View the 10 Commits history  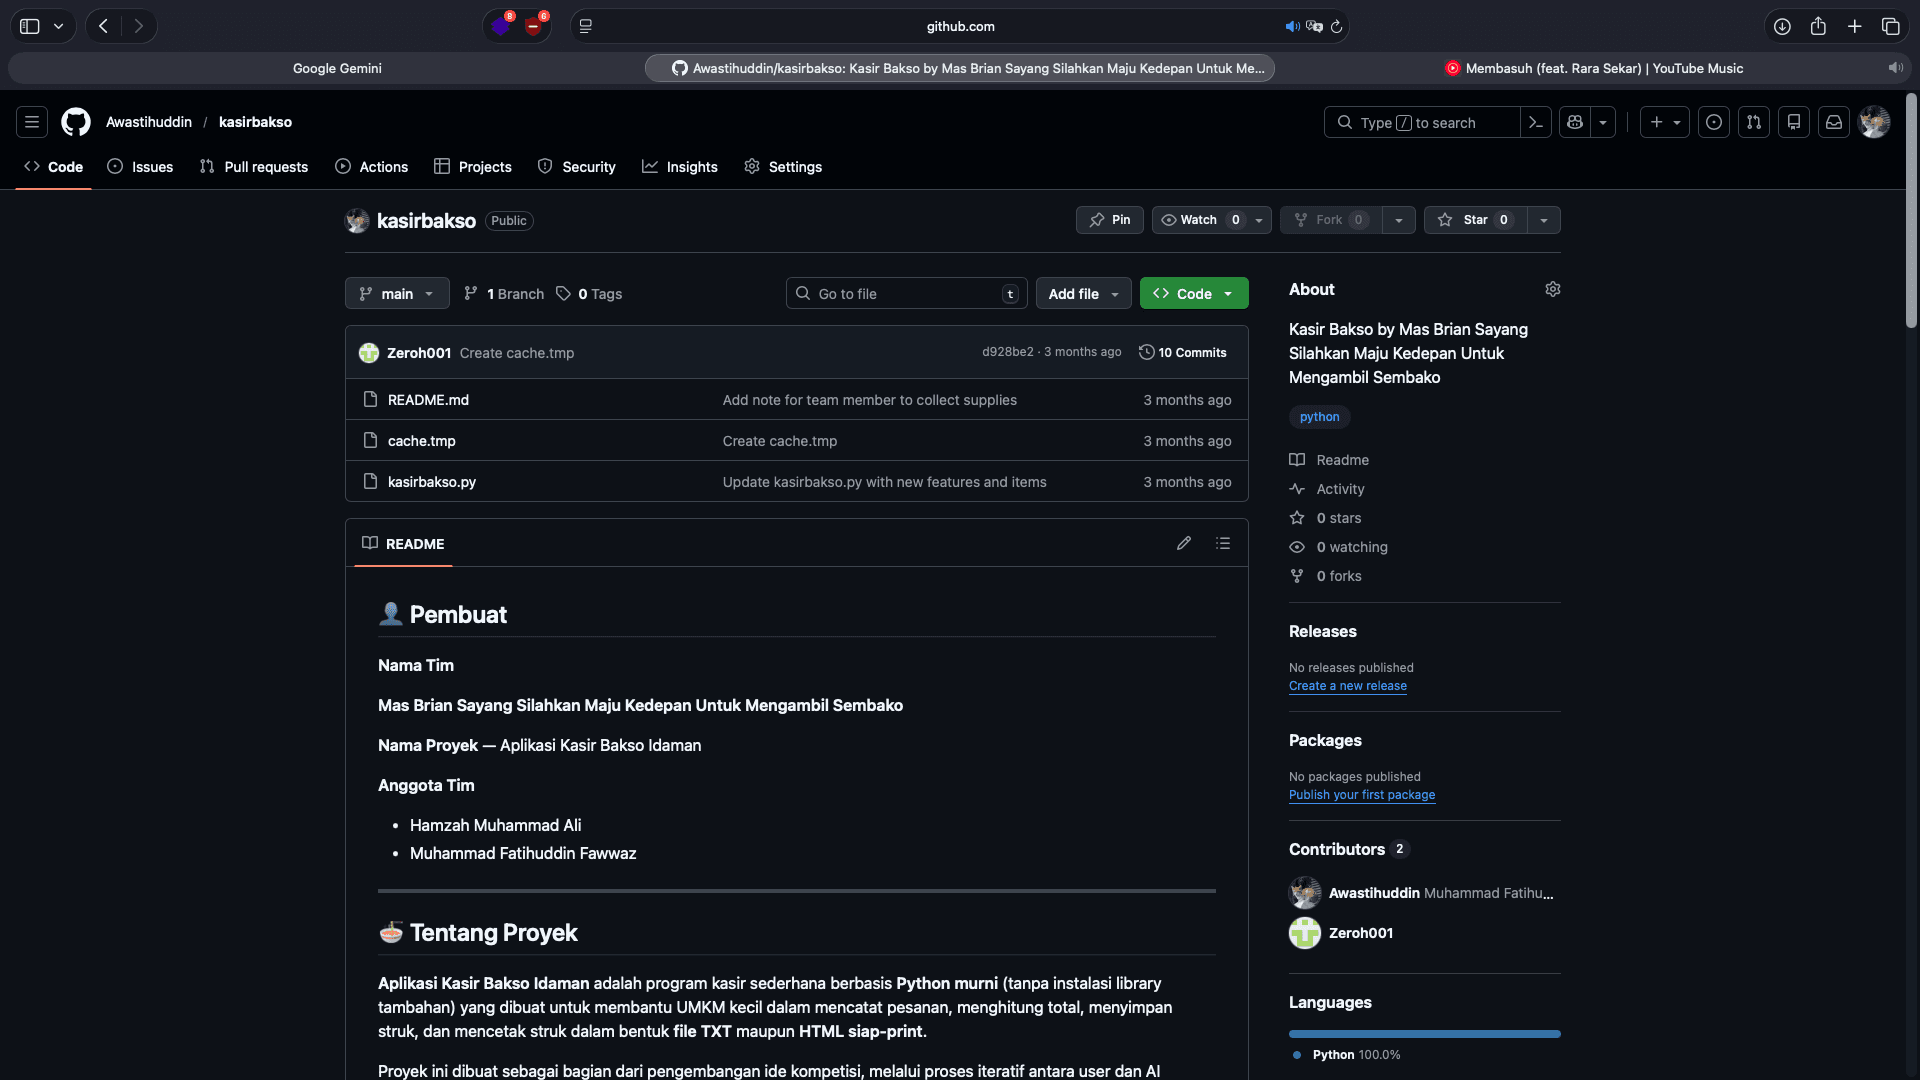[x=1183, y=352]
